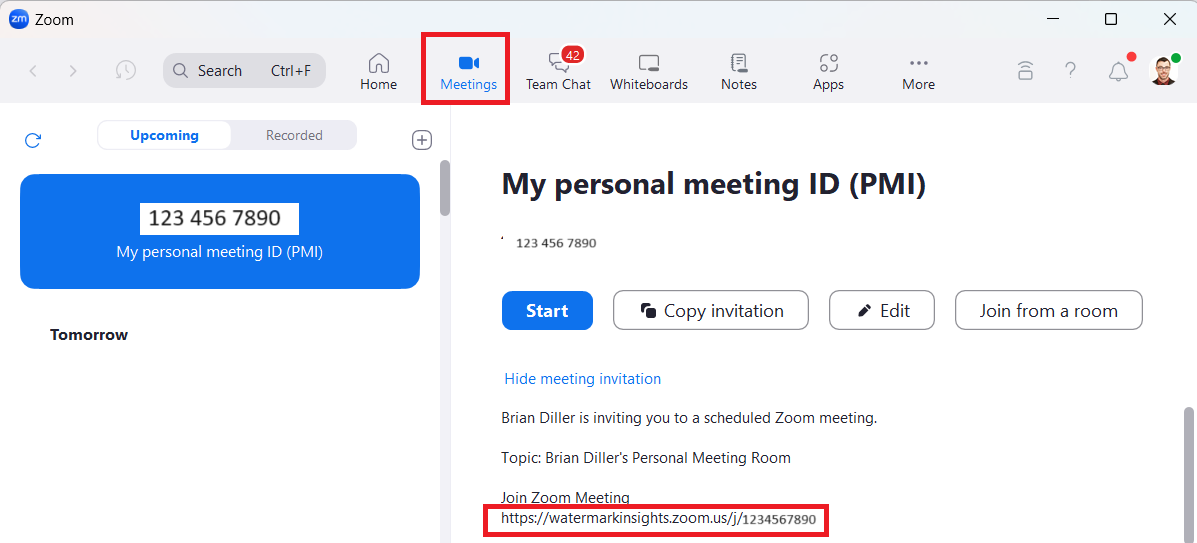Switch to the Recorded tab
The image size is (1197, 543).
[x=294, y=135]
